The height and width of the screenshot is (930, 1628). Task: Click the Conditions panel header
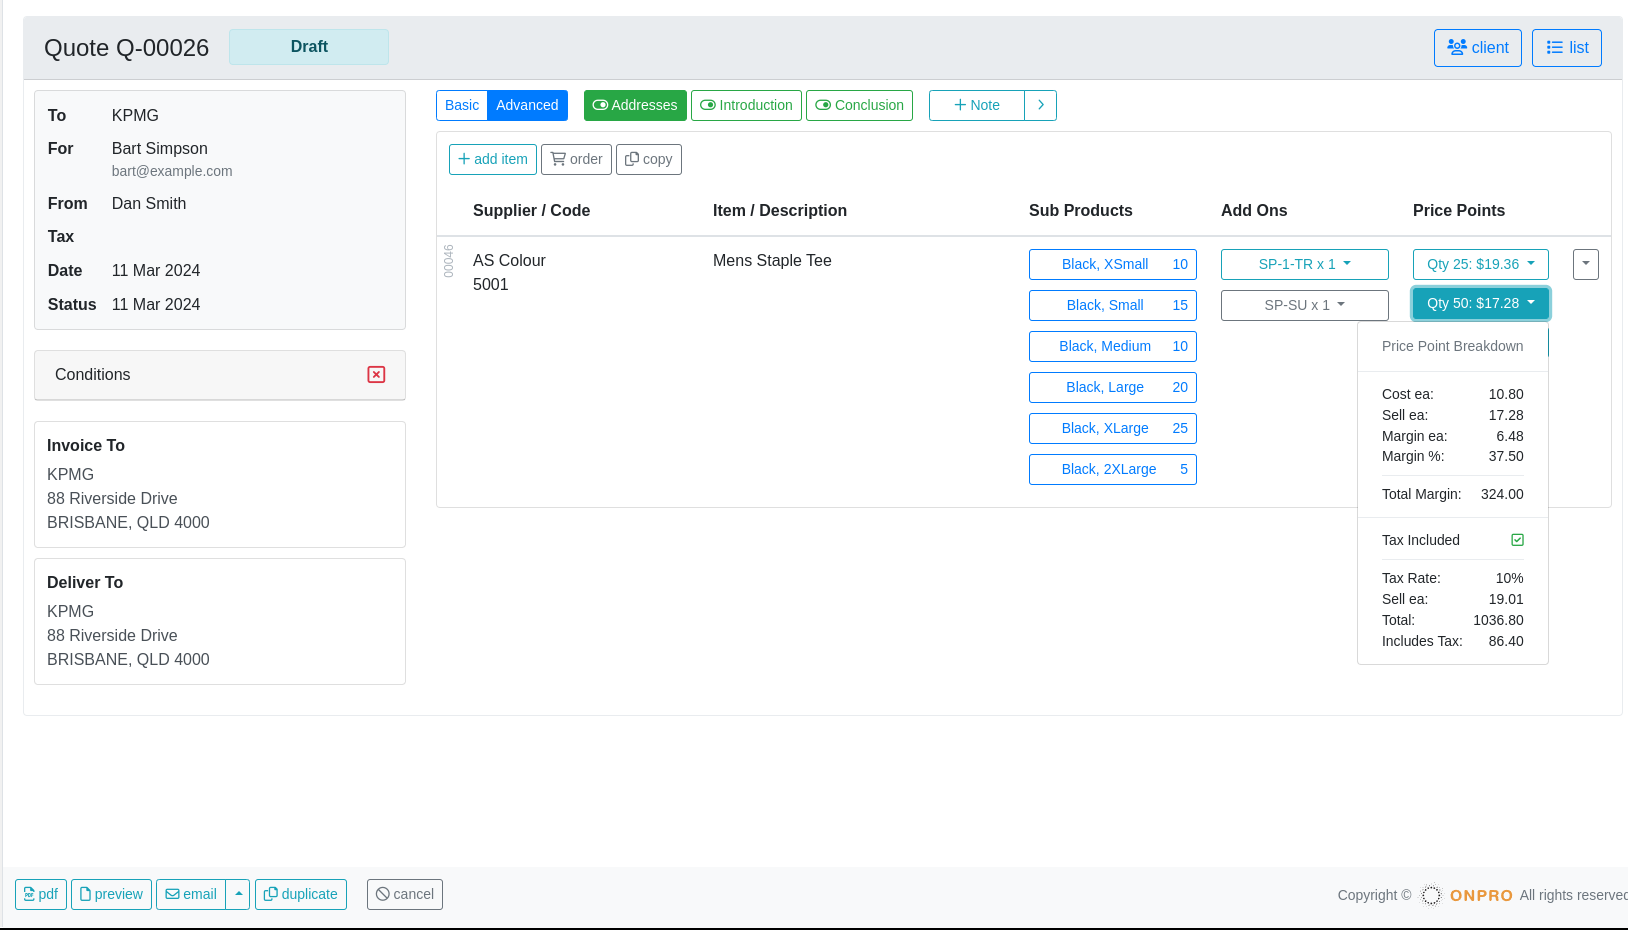[220, 375]
